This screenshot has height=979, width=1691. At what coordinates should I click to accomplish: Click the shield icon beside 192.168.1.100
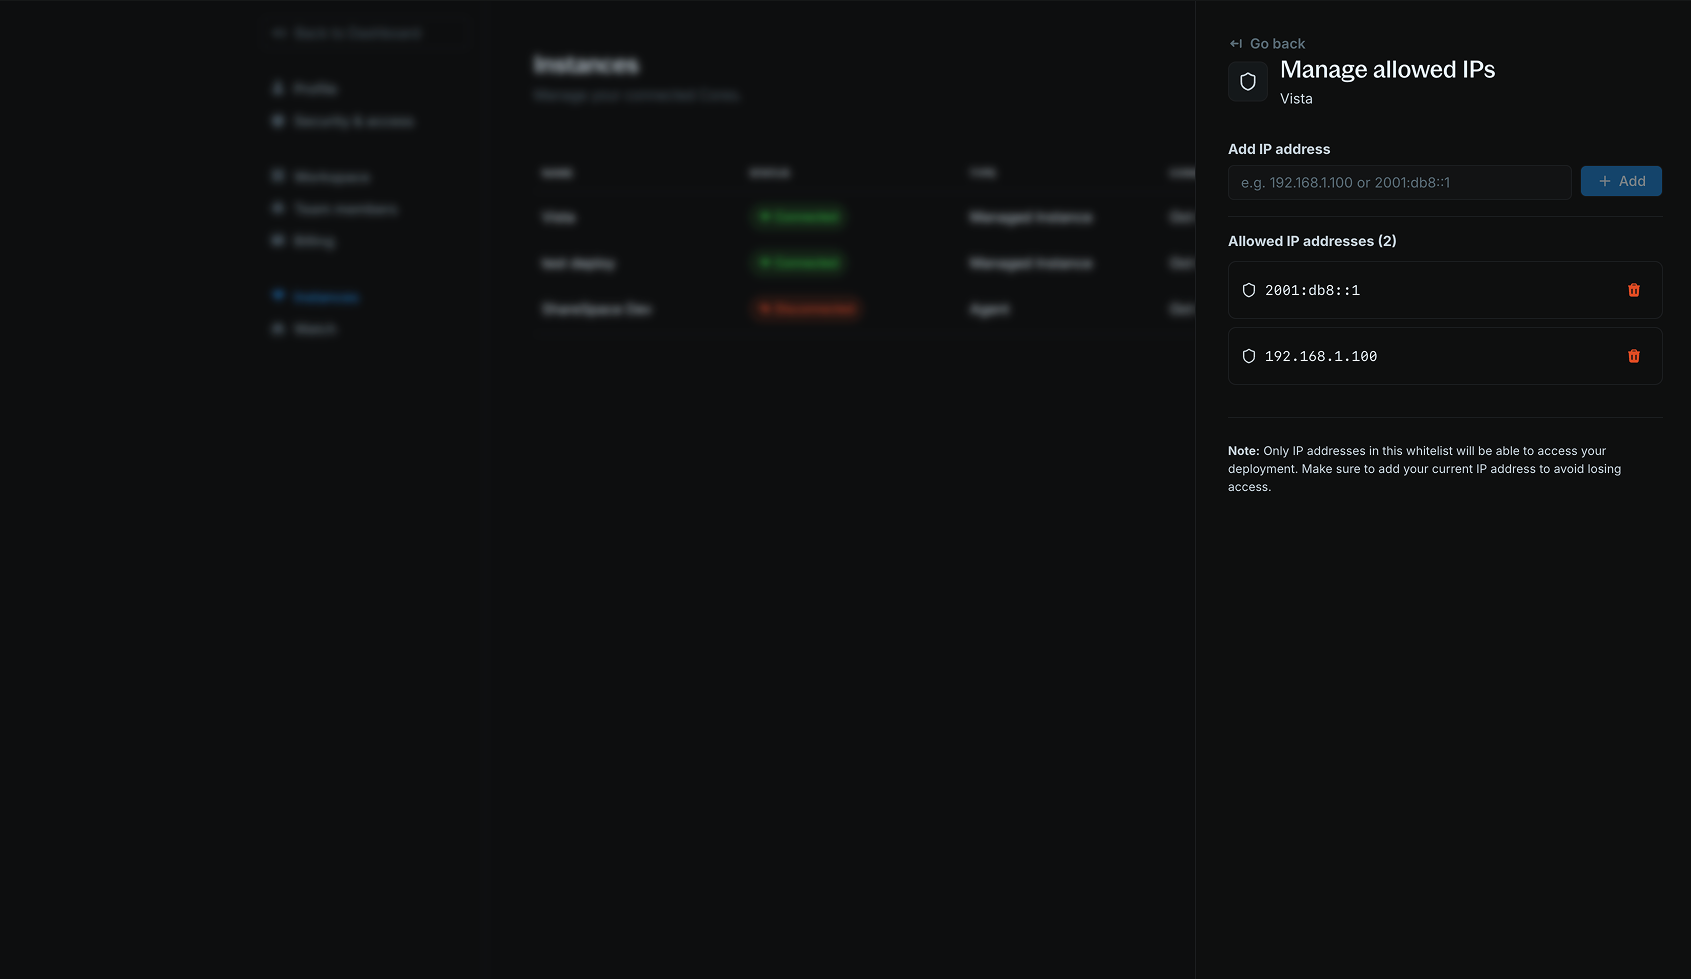pyautogui.click(x=1248, y=356)
